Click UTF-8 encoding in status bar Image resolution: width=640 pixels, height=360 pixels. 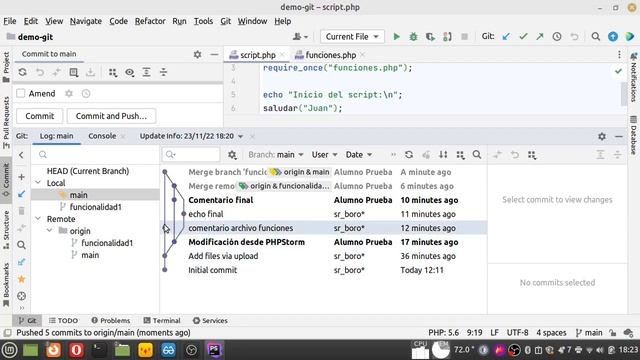click(517, 333)
